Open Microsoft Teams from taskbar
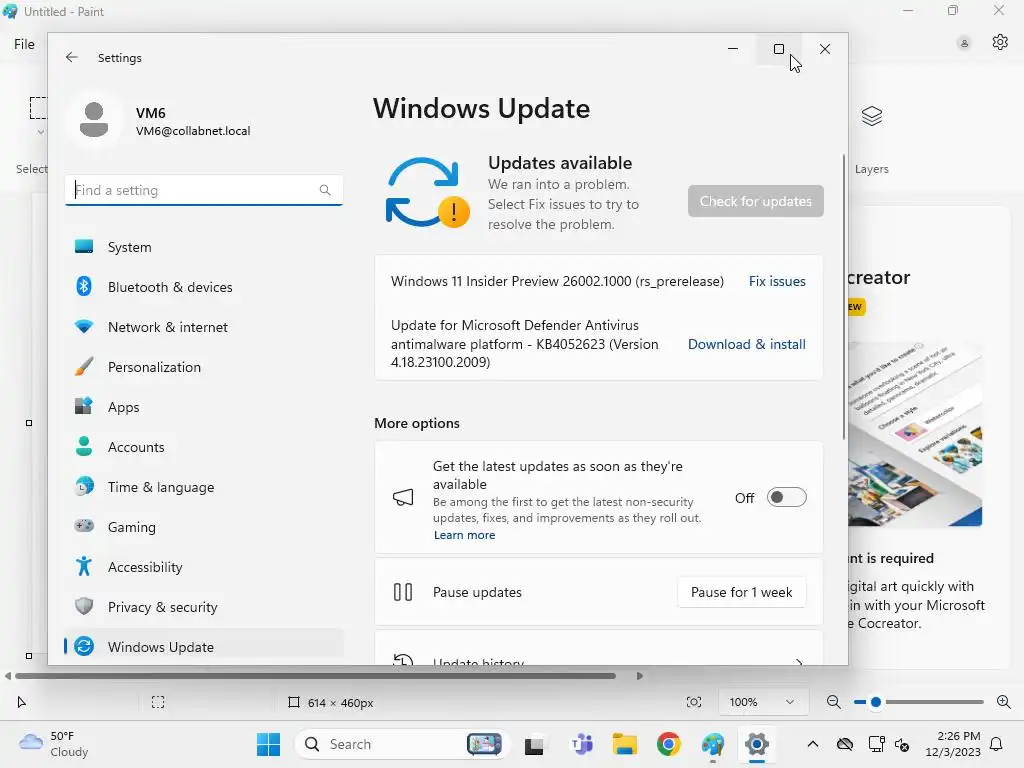 pyautogui.click(x=581, y=744)
